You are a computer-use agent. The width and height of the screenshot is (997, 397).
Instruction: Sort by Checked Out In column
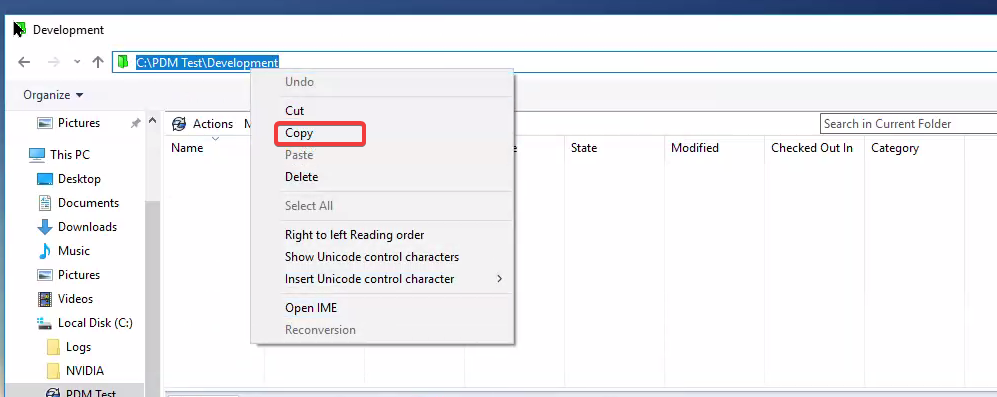click(x=811, y=148)
